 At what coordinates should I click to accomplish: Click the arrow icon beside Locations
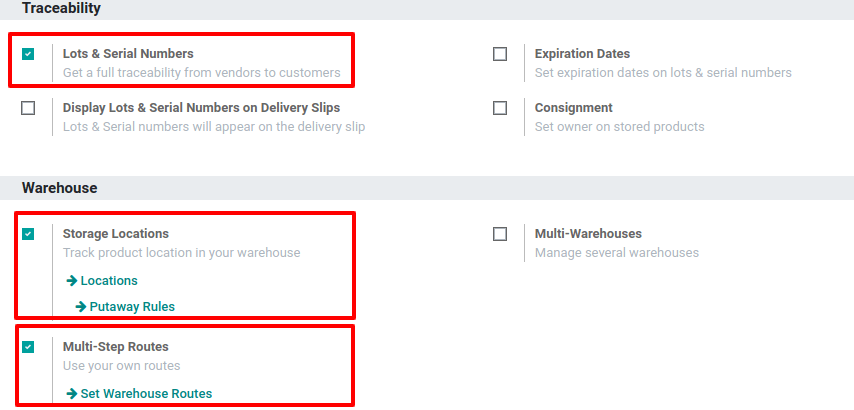point(71,281)
